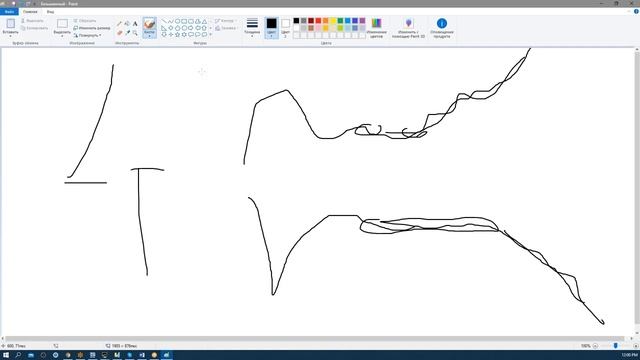
Task: Click the Cut button in the clipboard group
Action: click(32, 20)
